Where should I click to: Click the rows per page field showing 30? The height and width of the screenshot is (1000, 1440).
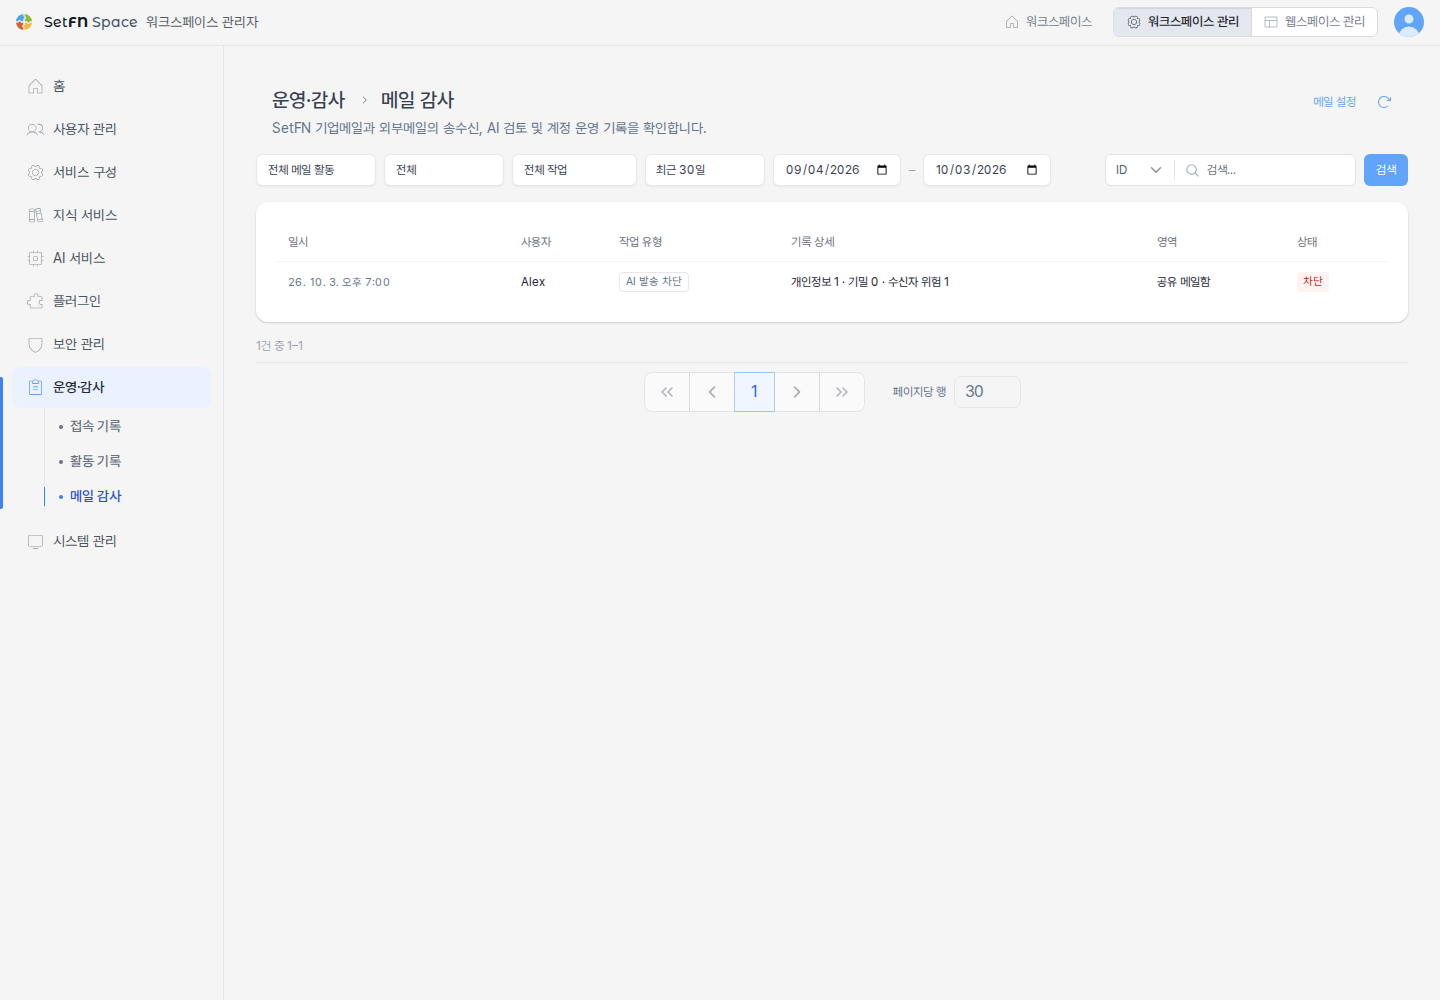[987, 392]
